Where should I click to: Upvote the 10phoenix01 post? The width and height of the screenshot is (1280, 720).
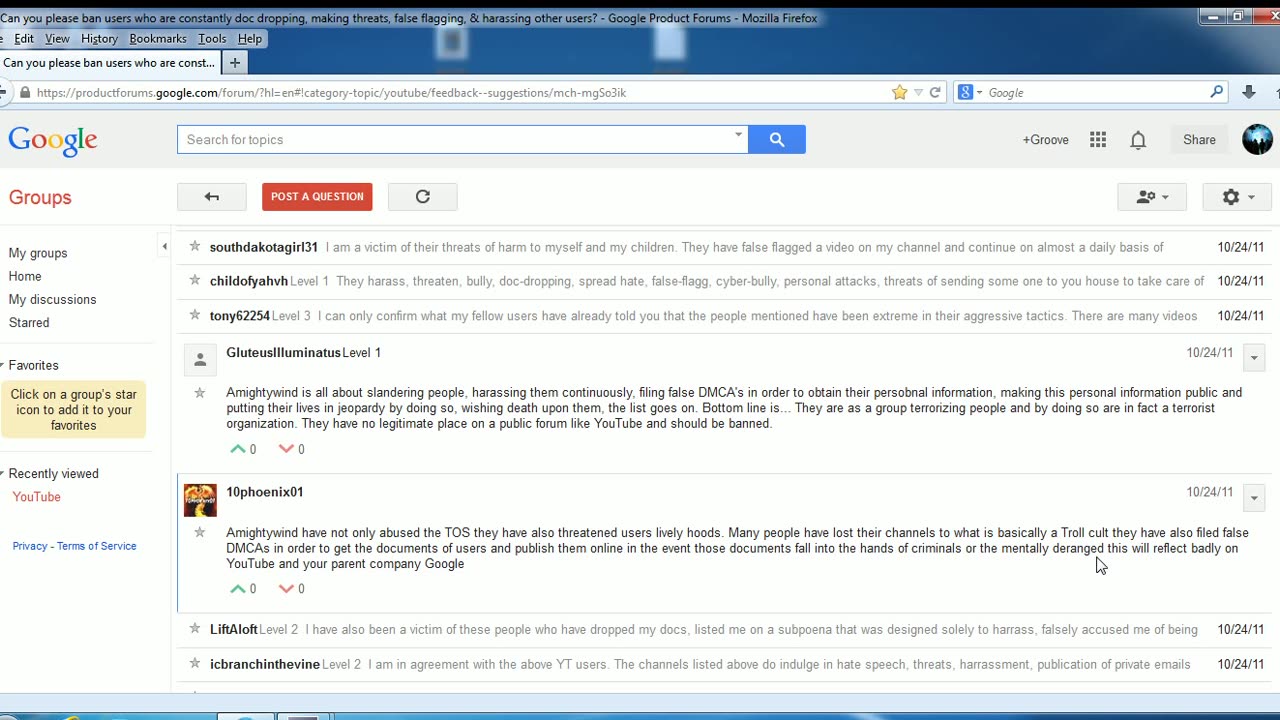coord(238,589)
